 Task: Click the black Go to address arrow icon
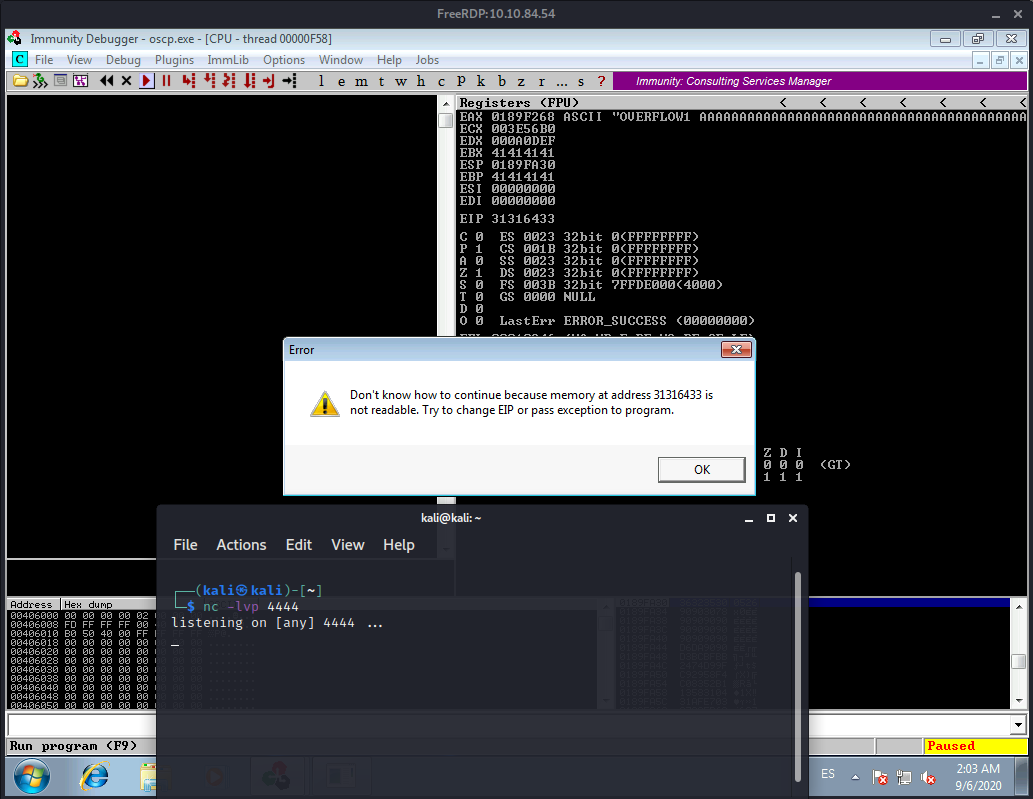289,81
